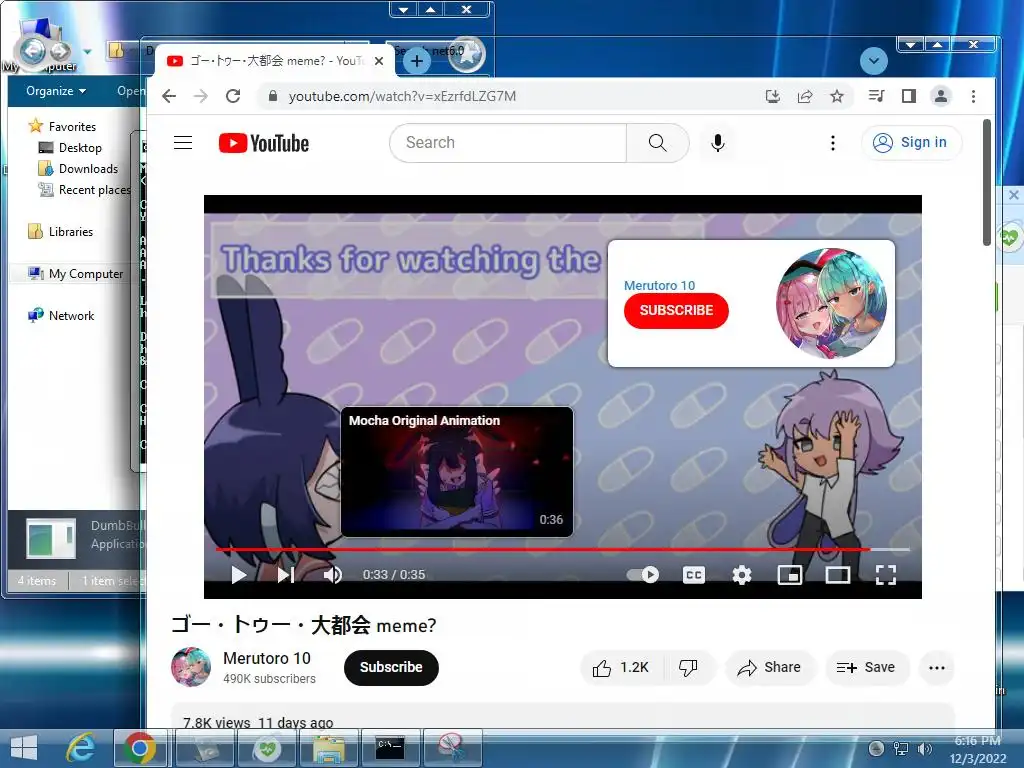The width and height of the screenshot is (1024, 768).
Task: Open the Snipping Tool taskbar icon
Action: coord(452,748)
